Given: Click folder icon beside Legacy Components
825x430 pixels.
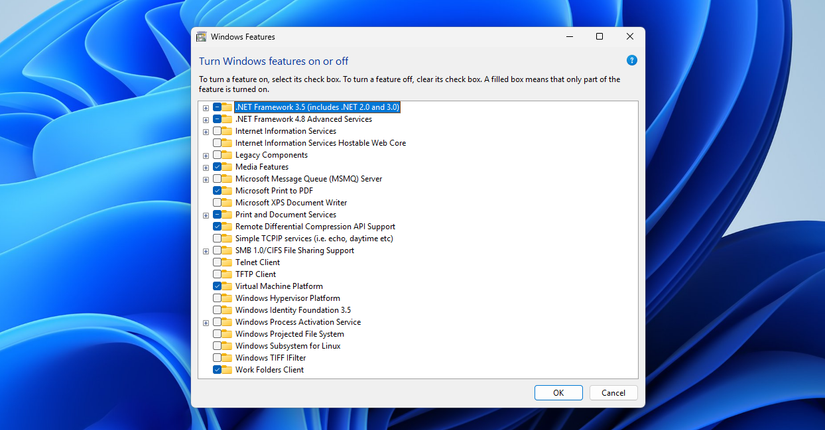Looking at the screenshot, I should click(x=227, y=155).
